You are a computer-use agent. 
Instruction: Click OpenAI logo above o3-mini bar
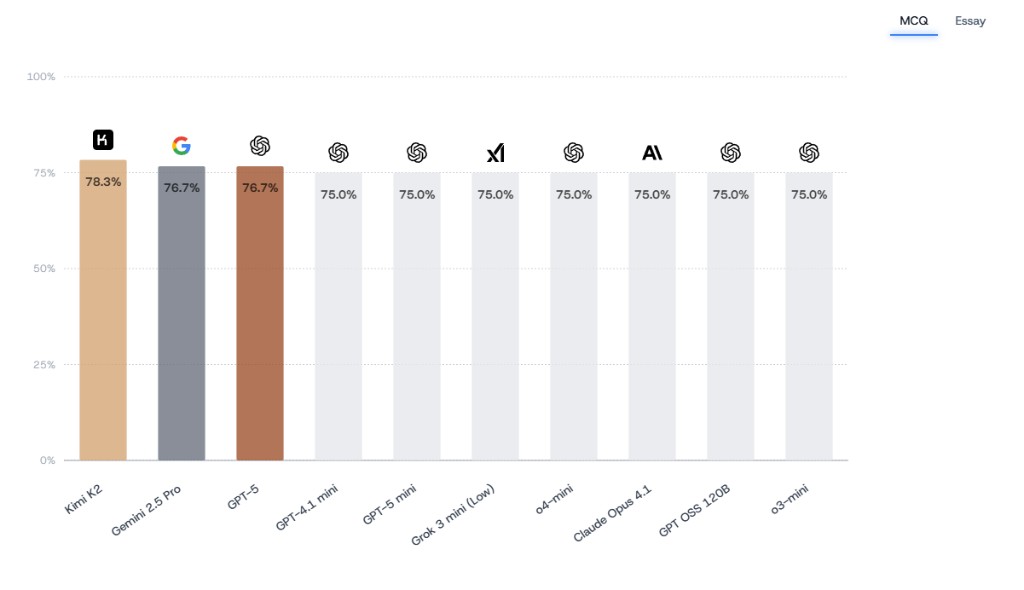(x=809, y=153)
